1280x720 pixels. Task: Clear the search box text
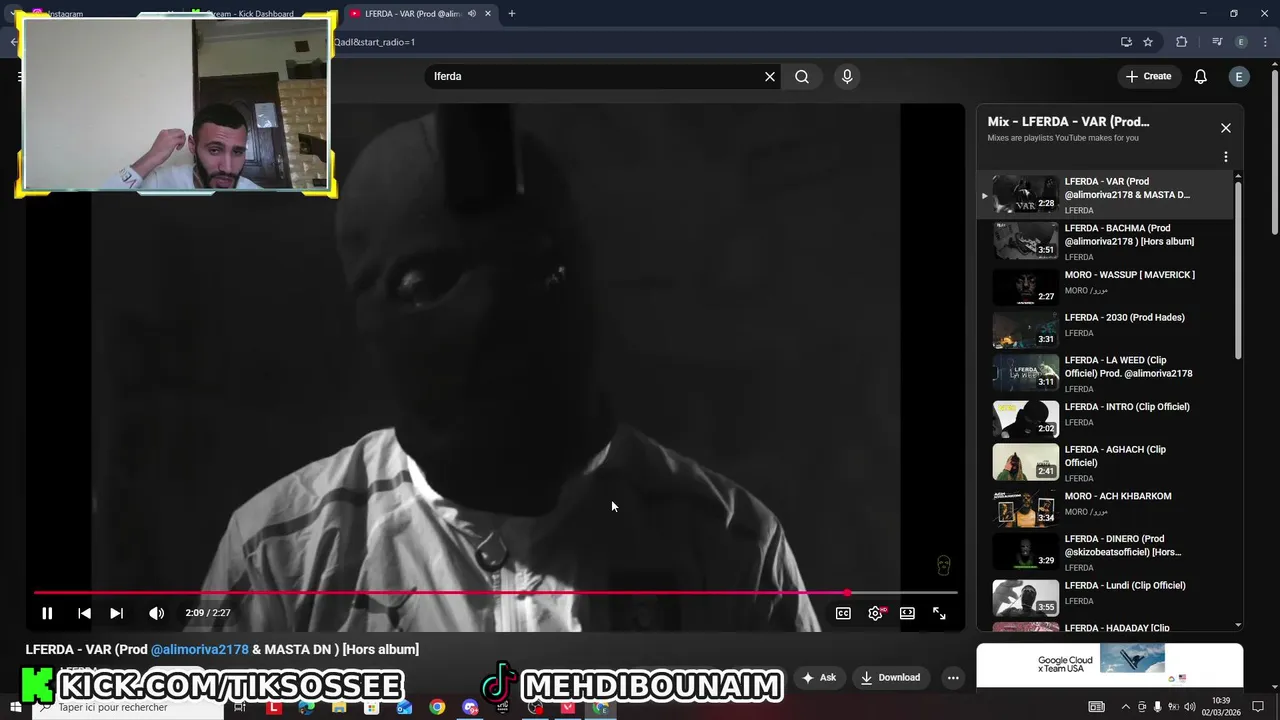click(x=770, y=76)
